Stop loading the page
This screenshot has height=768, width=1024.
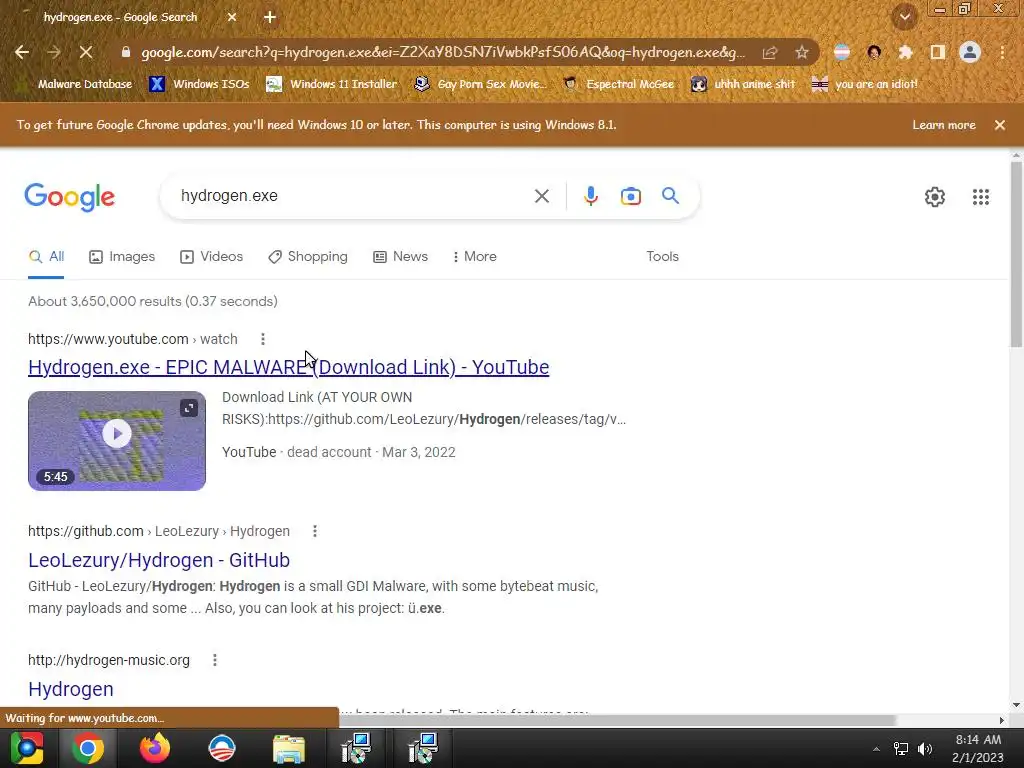(86, 52)
